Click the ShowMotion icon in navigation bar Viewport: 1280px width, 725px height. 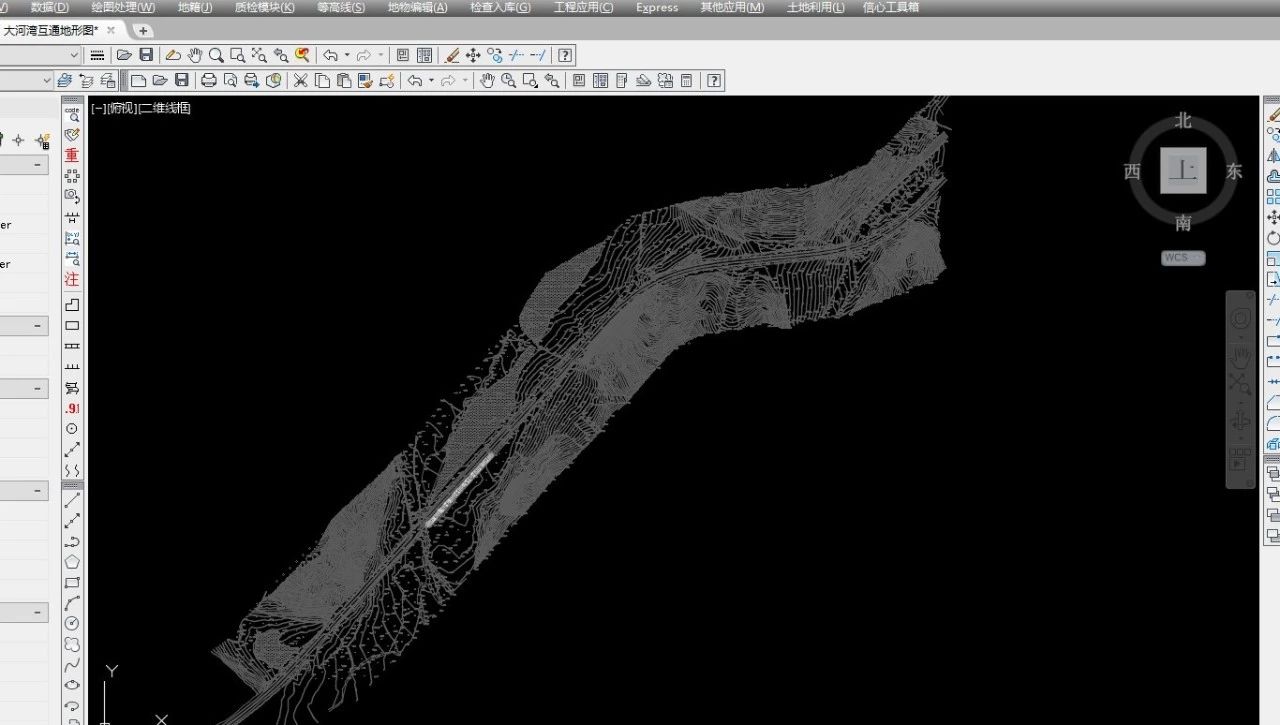pos(1240,458)
